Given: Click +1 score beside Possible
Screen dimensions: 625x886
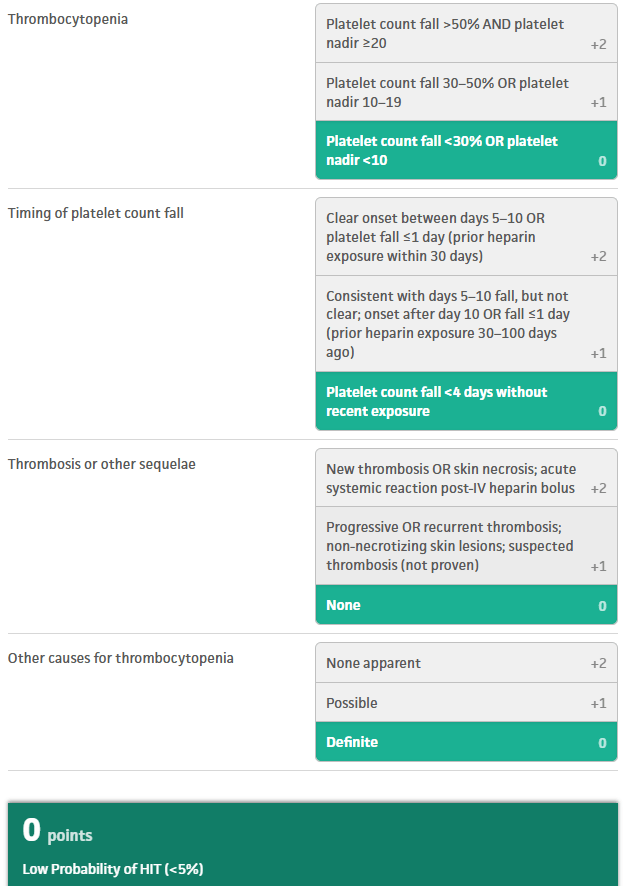Looking at the screenshot, I should 598,703.
